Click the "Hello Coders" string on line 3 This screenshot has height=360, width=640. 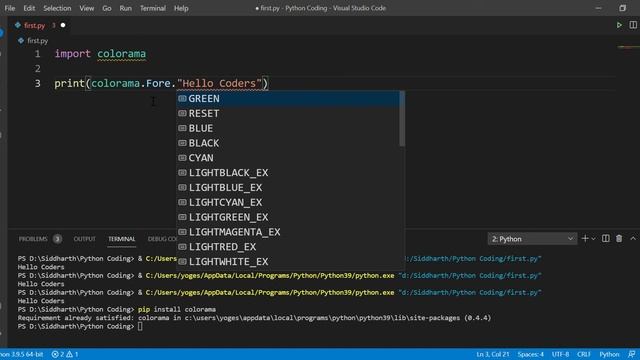219,83
